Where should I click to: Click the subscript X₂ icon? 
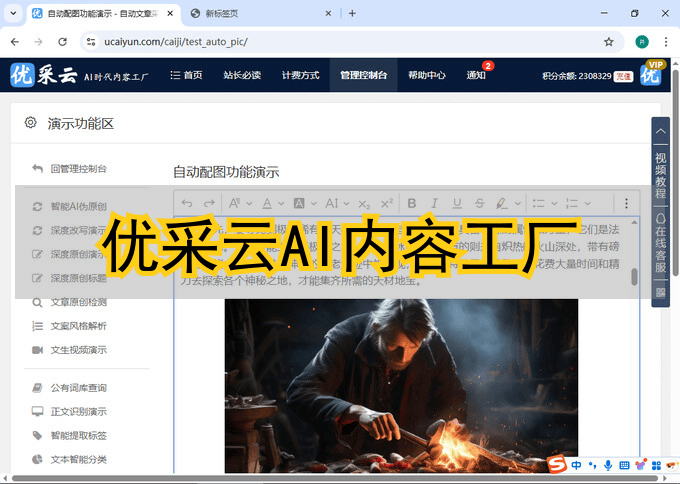click(x=364, y=204)
